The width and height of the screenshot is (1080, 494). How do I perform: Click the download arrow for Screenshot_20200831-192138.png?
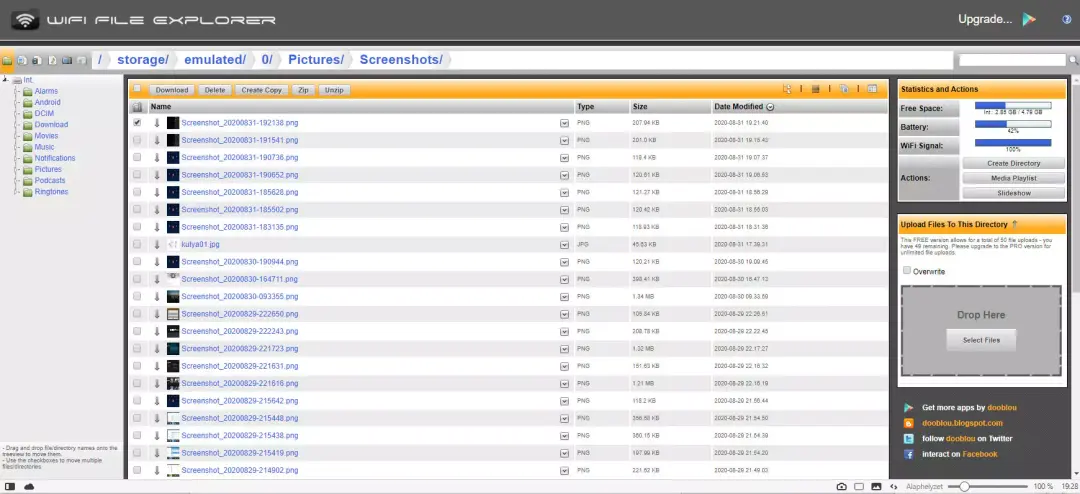[x=157, y=123]
